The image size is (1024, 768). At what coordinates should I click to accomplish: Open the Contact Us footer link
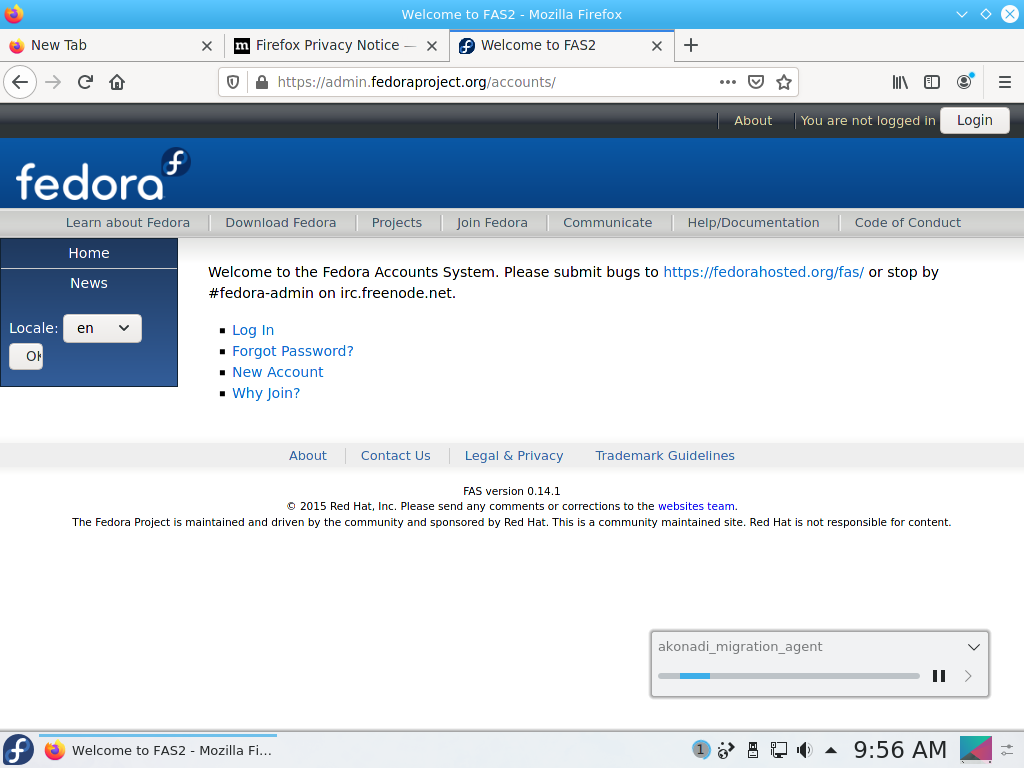(x=396, y=456)
